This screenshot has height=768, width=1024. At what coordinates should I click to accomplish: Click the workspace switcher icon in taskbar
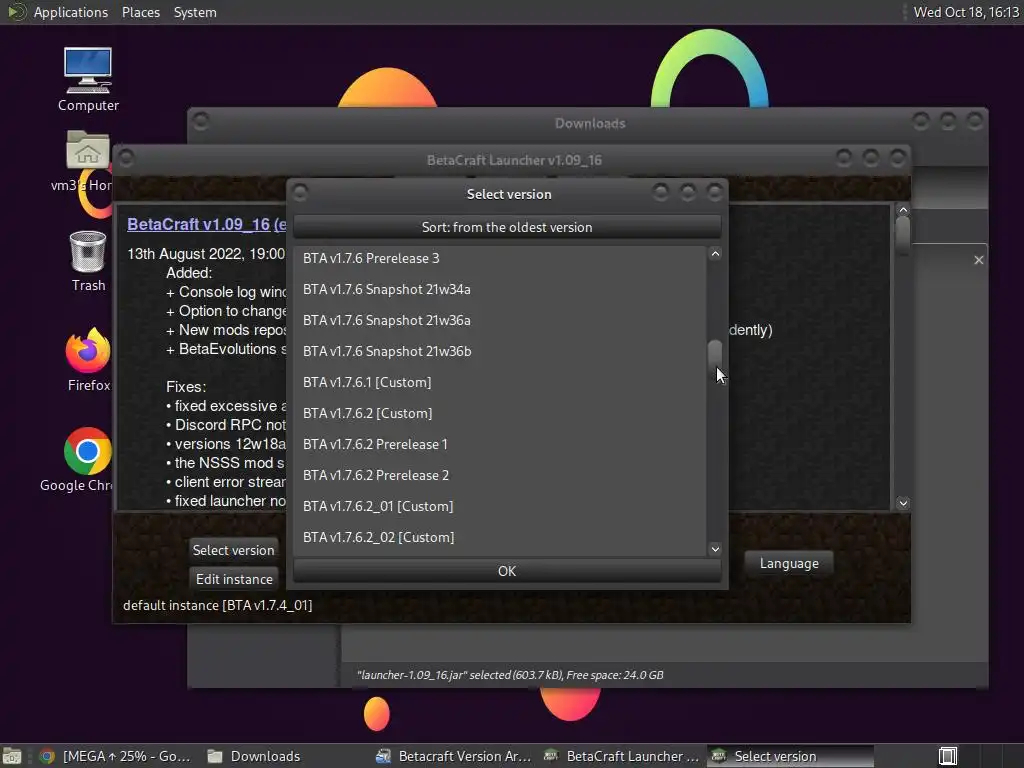point(948,756)
